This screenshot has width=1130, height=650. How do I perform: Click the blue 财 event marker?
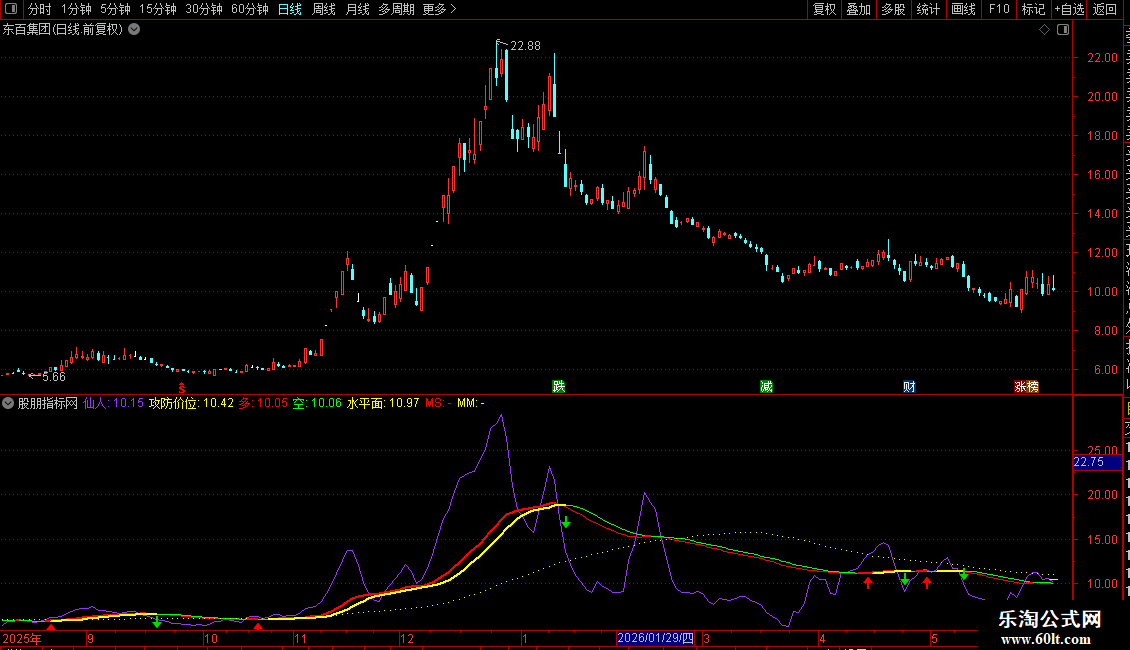click(909, 386)
